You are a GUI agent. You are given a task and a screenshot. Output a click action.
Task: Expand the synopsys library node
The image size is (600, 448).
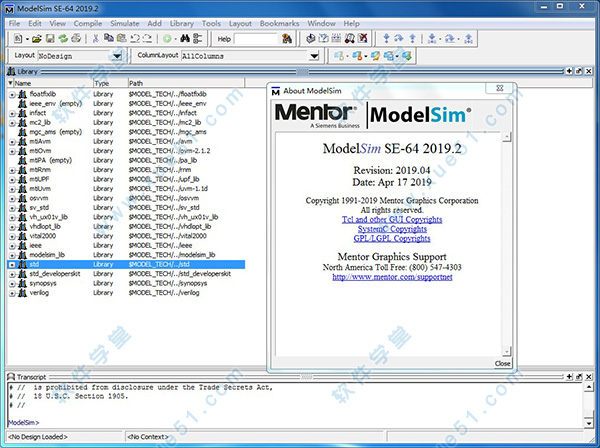point(12,283)
